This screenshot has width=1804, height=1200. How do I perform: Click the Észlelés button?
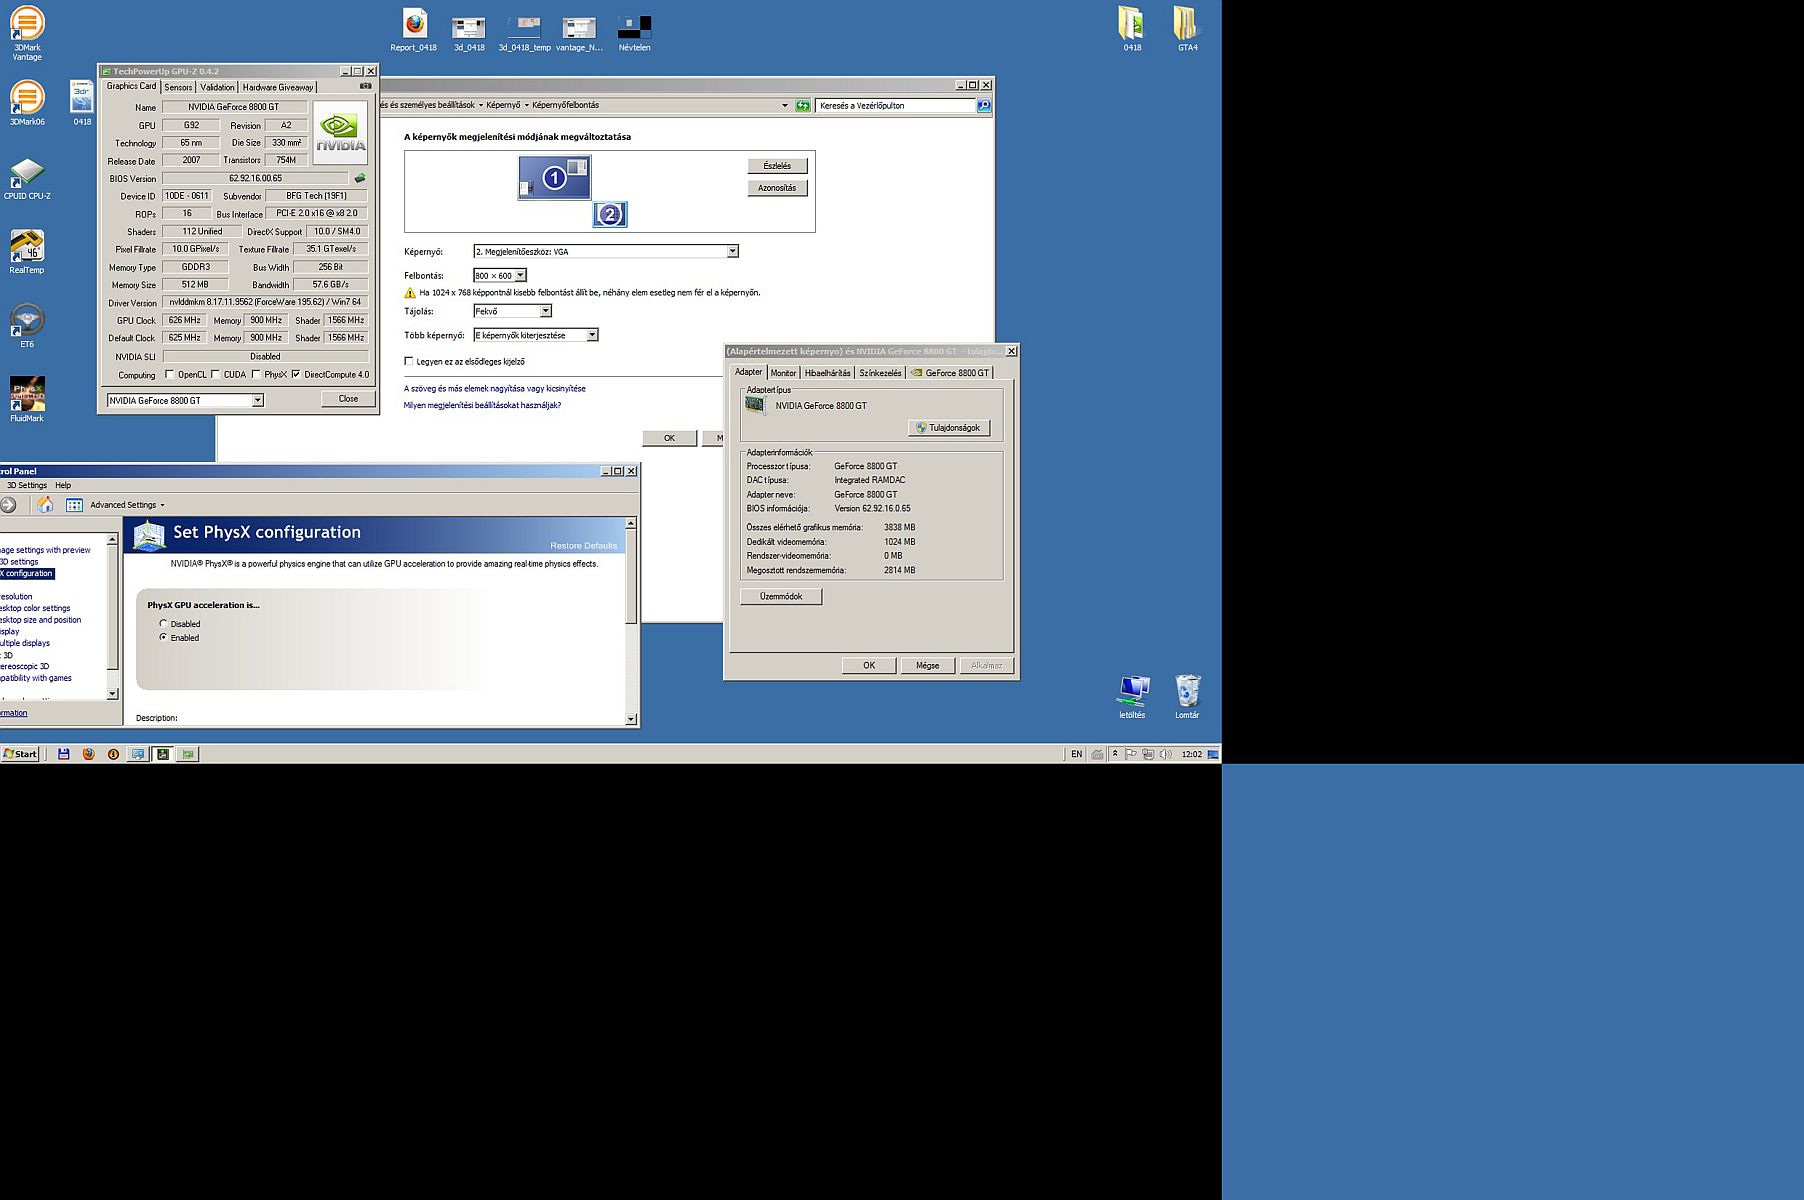click(777, 166)
